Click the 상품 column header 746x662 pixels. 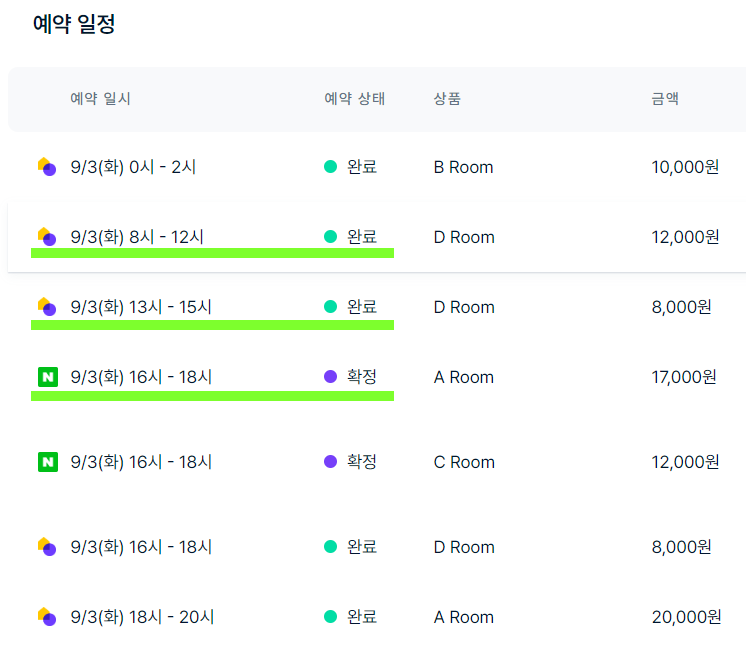pos(447,99)
